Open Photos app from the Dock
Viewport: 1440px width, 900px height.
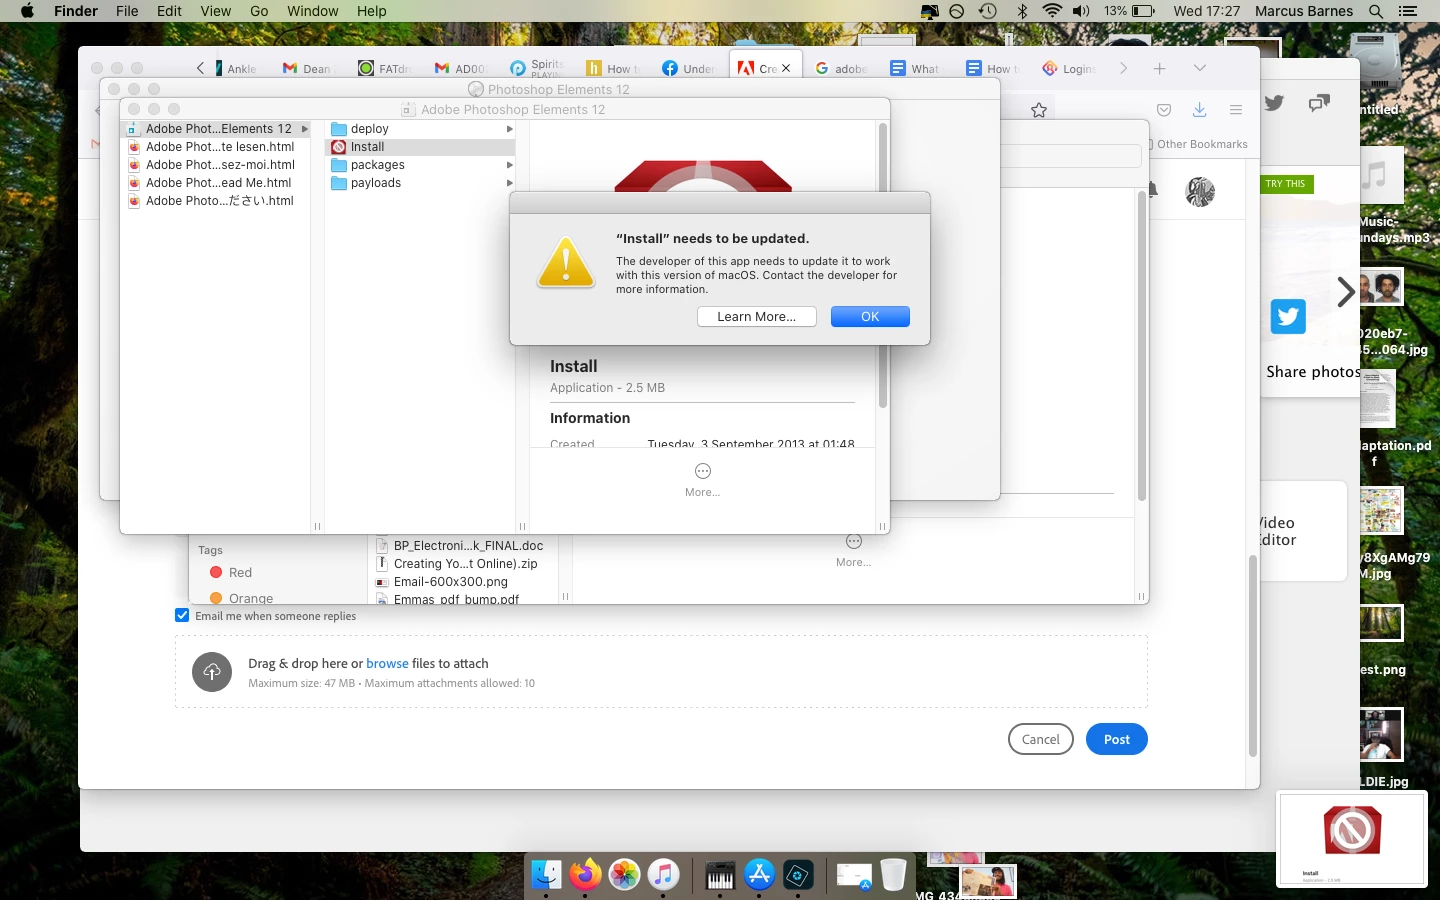point(624,875)
